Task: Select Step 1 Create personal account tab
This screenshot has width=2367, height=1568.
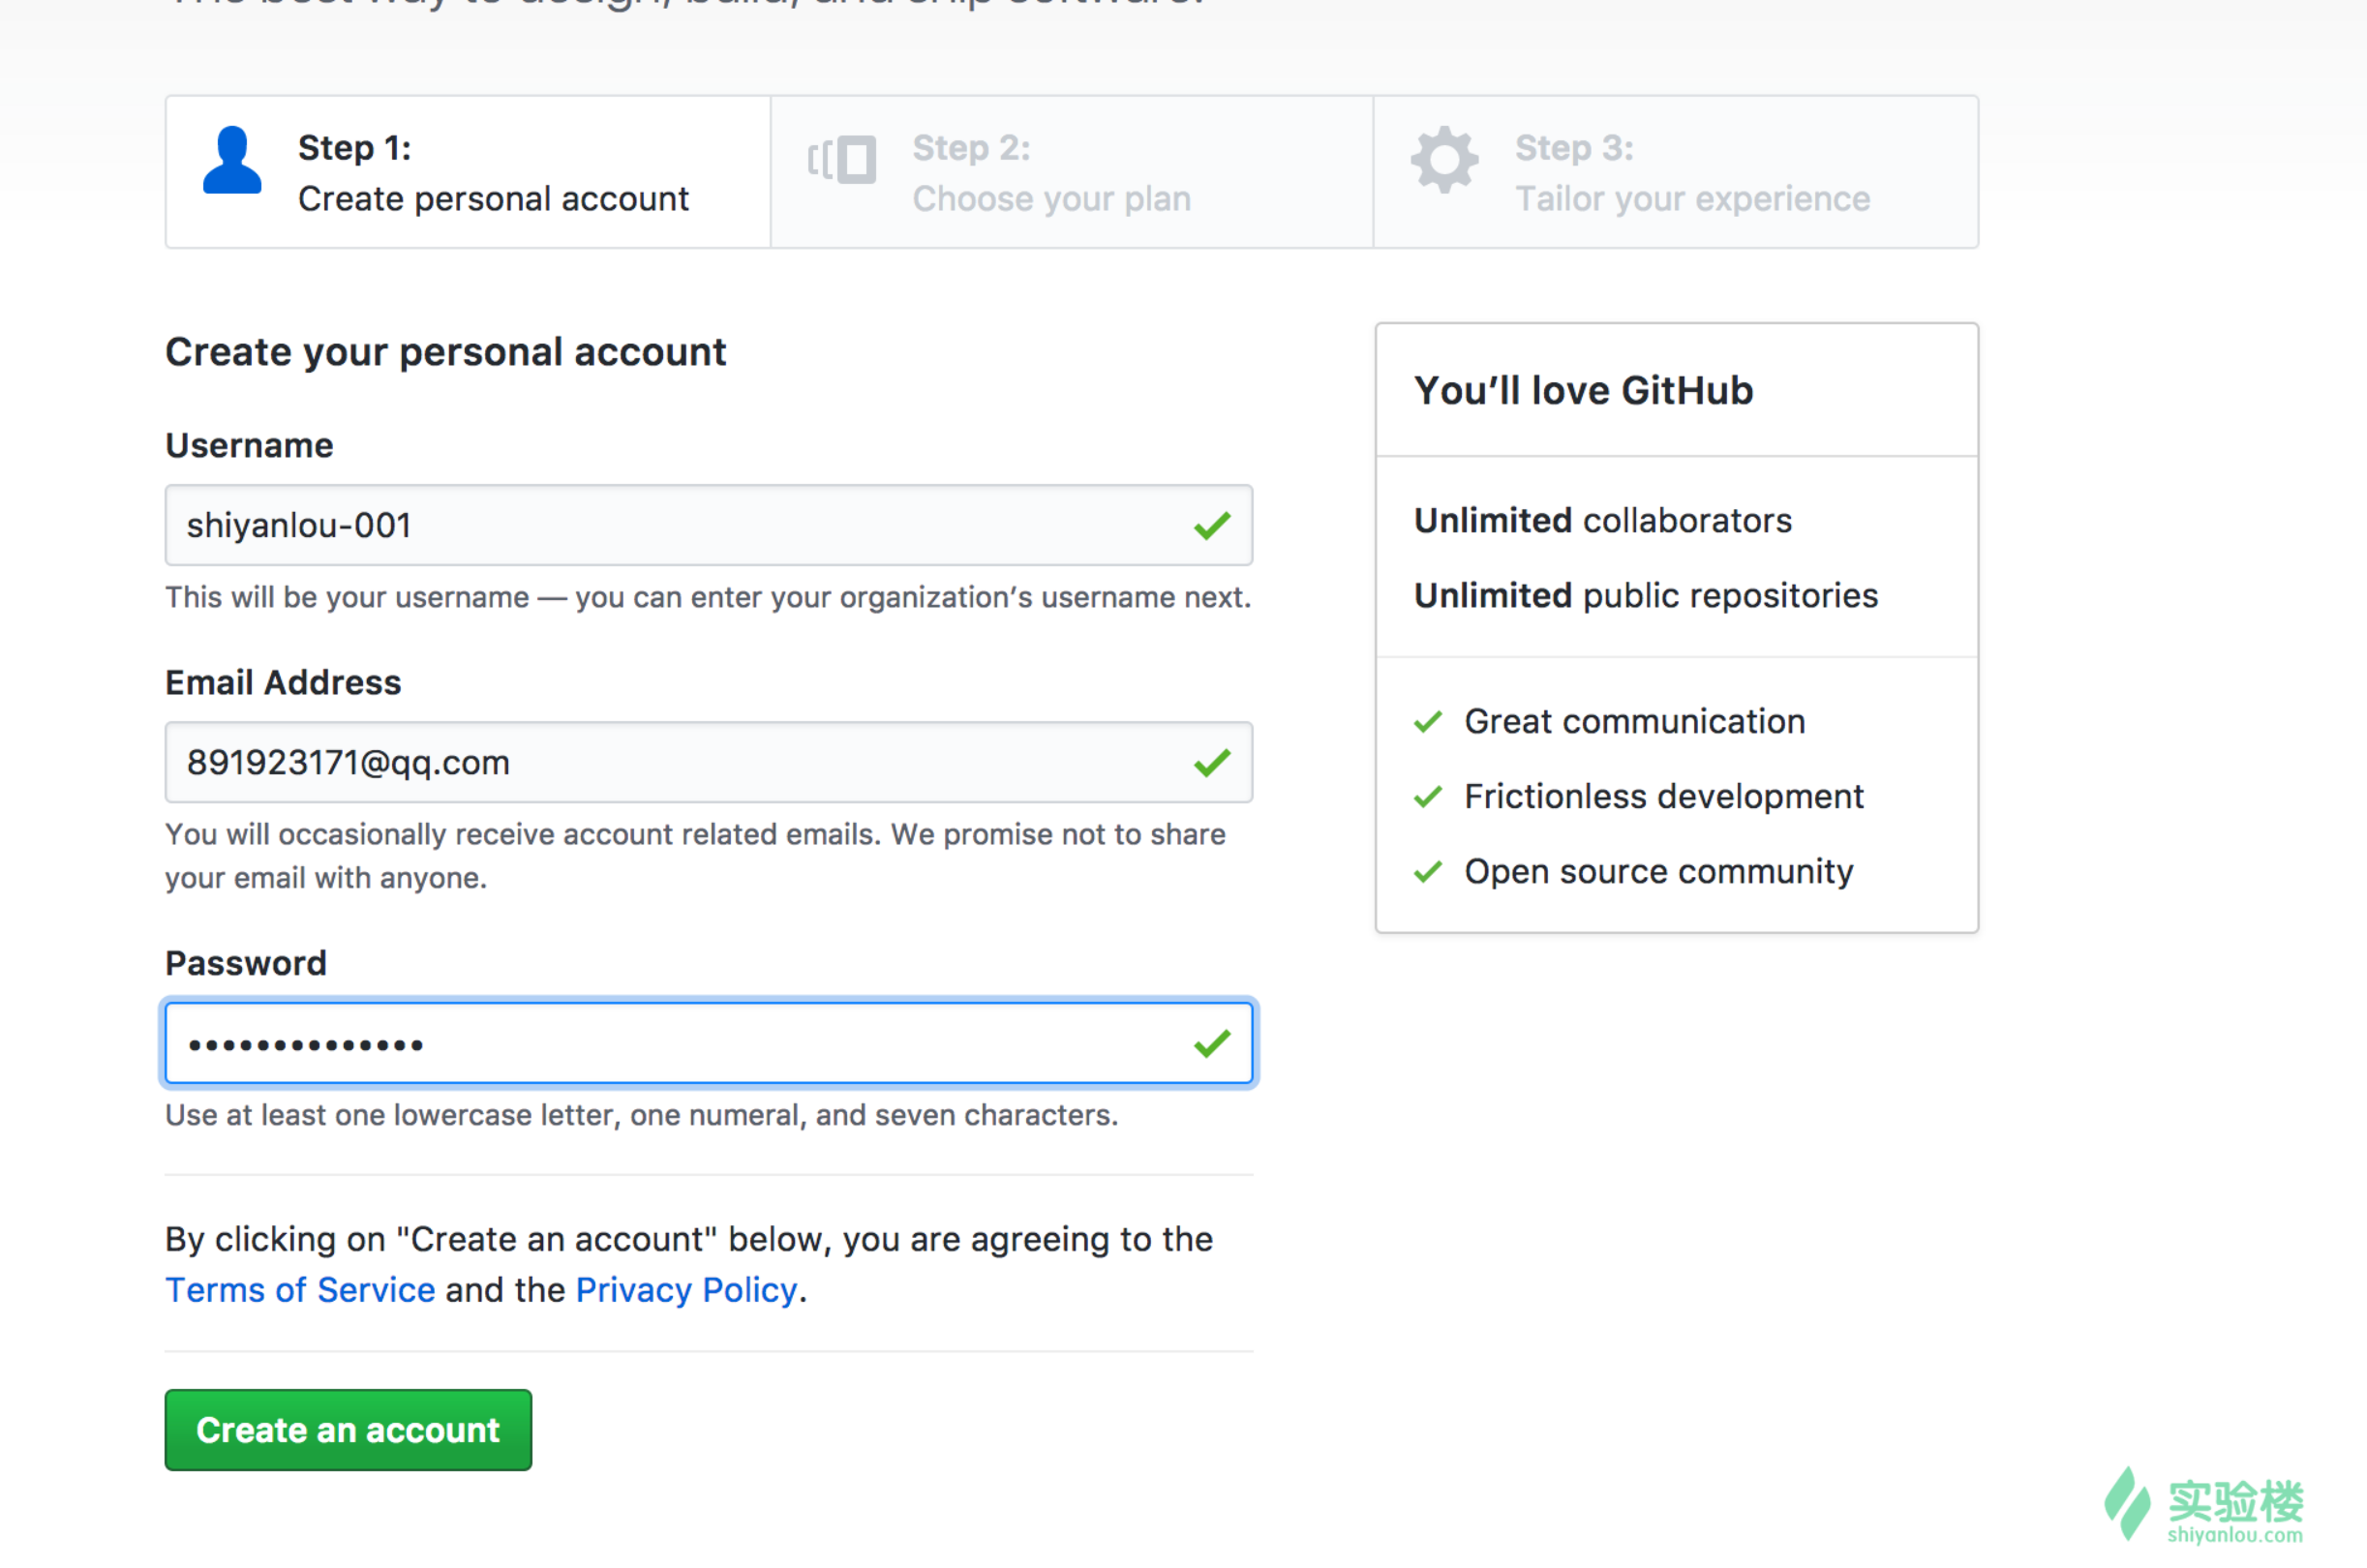Action: 468,172
